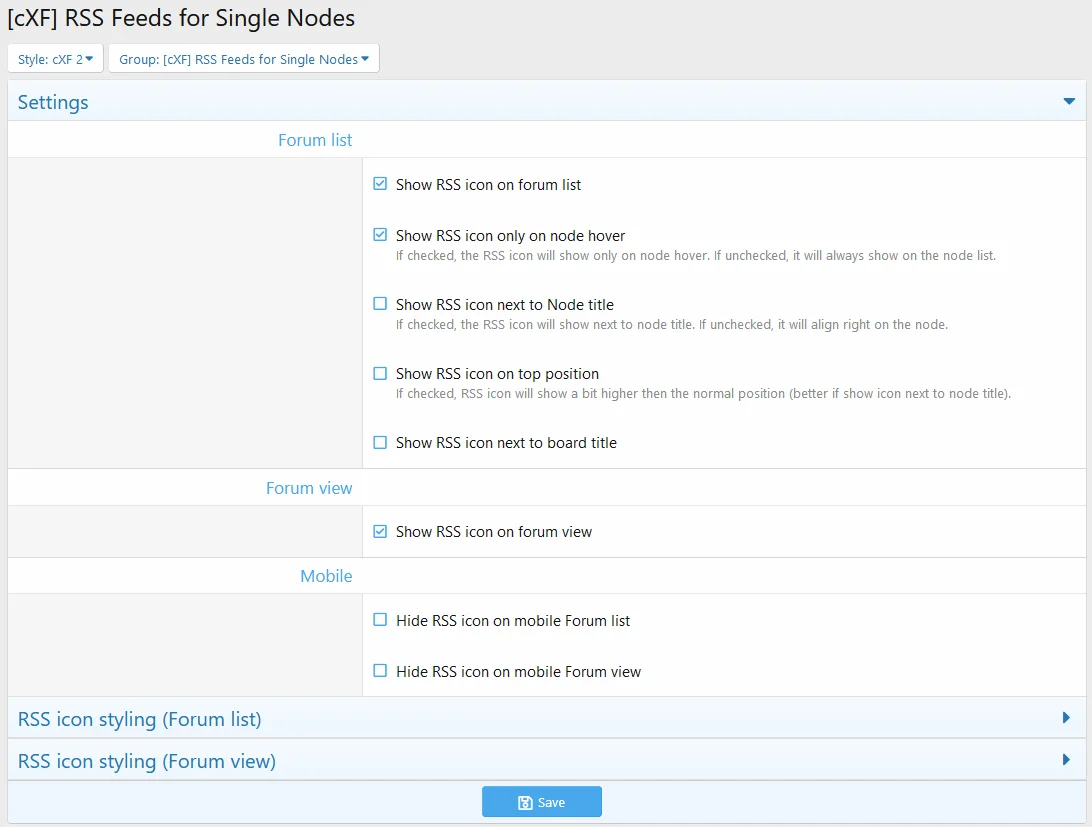
Task: Open RSS icon styling (Forum view) section title
Action: pyautogui.click(x=146, y=761)
